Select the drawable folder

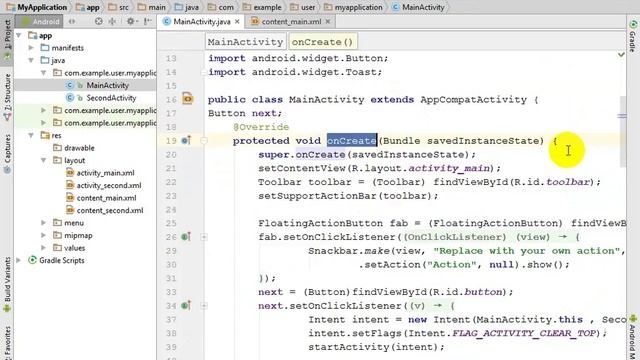click(79, 148)
